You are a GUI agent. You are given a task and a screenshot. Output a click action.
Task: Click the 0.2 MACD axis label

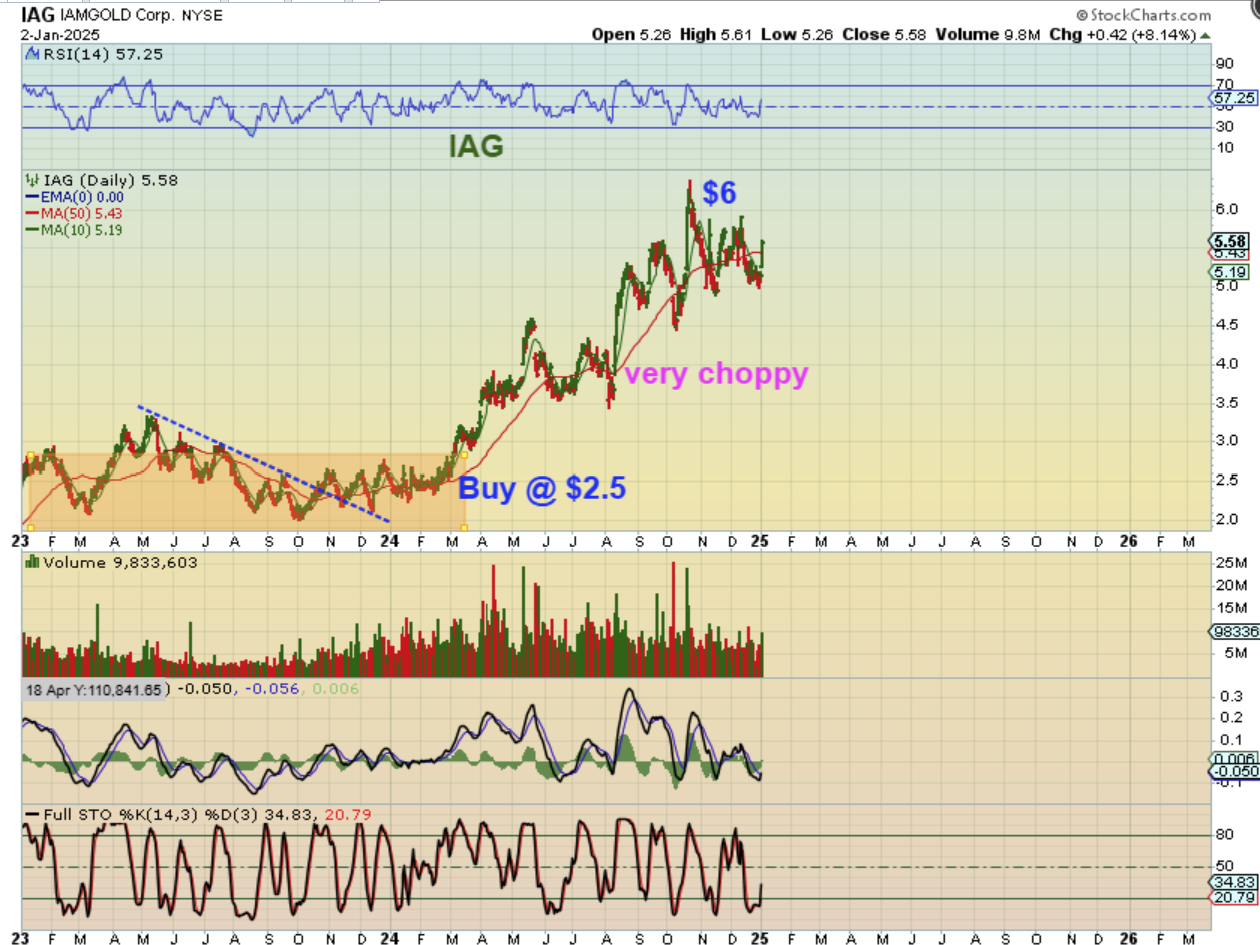point(1231,718)
